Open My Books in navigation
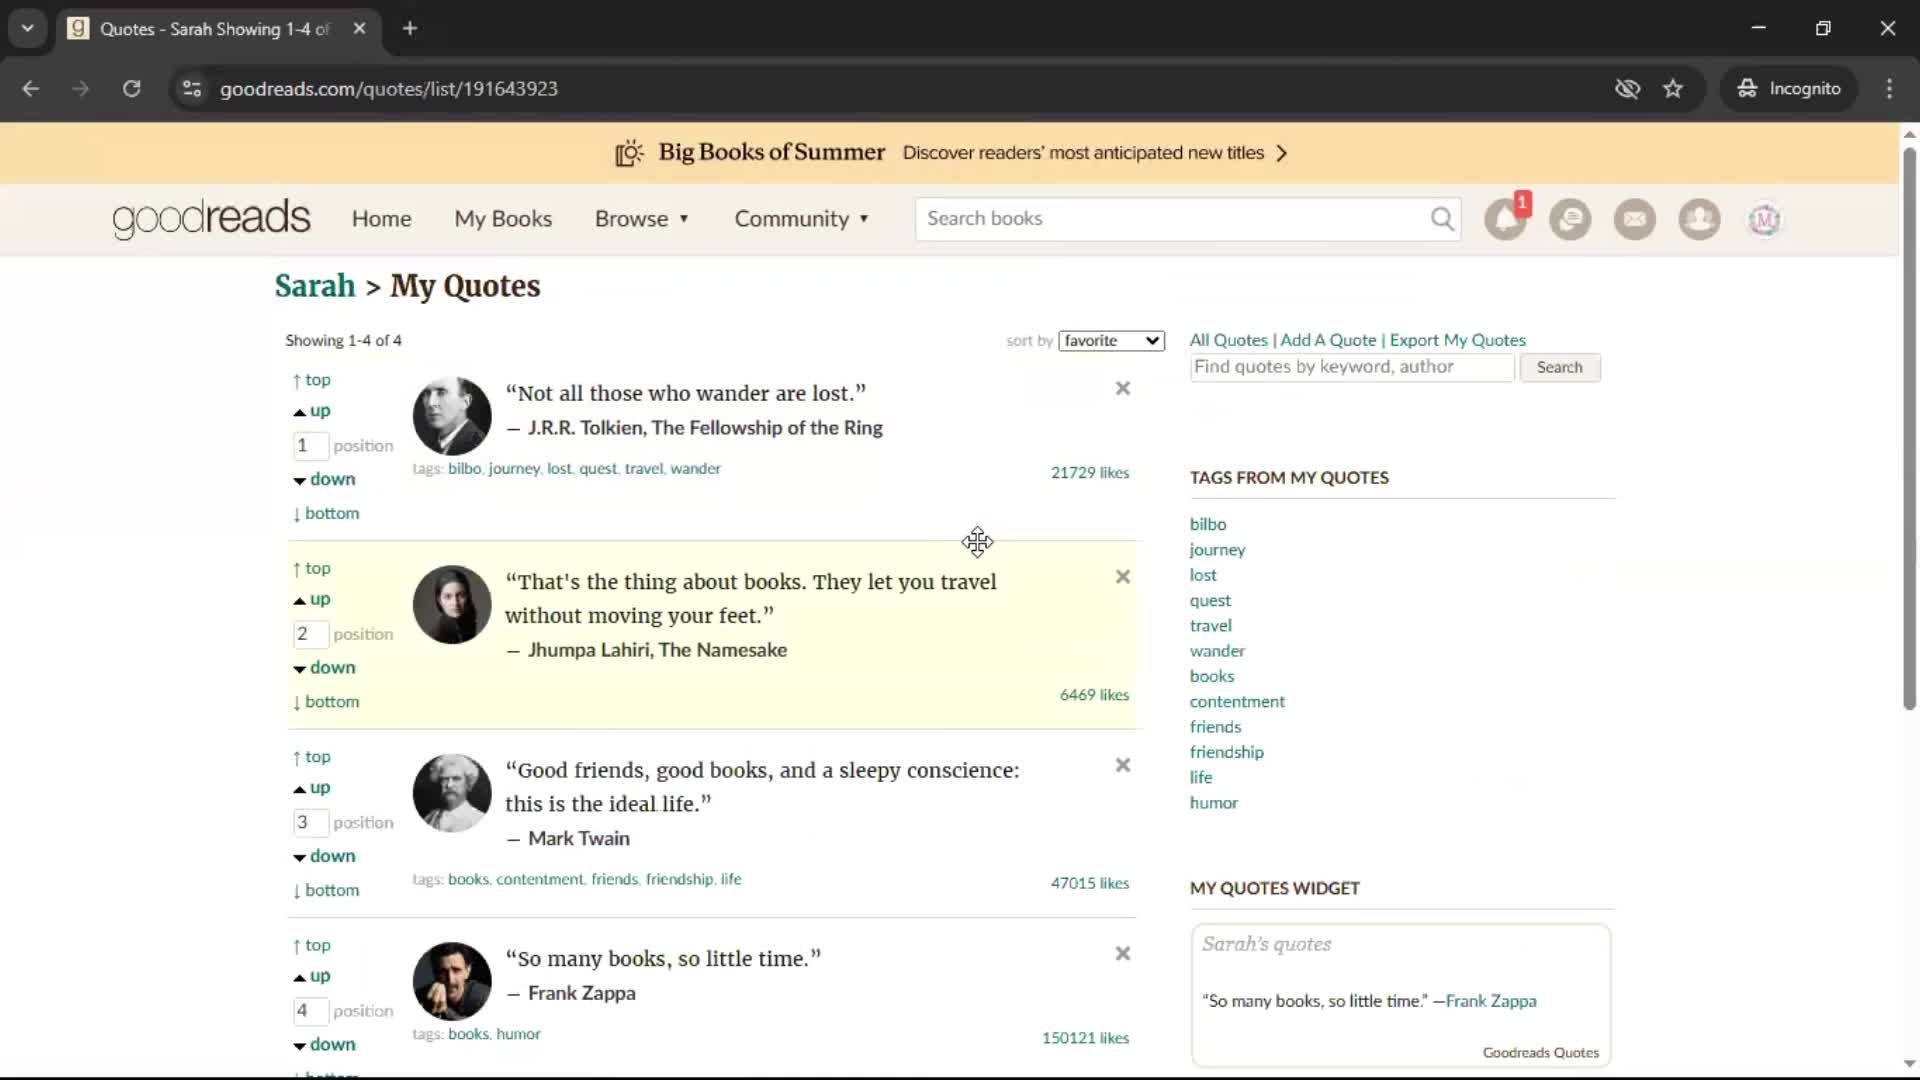 tap(503, 219)
